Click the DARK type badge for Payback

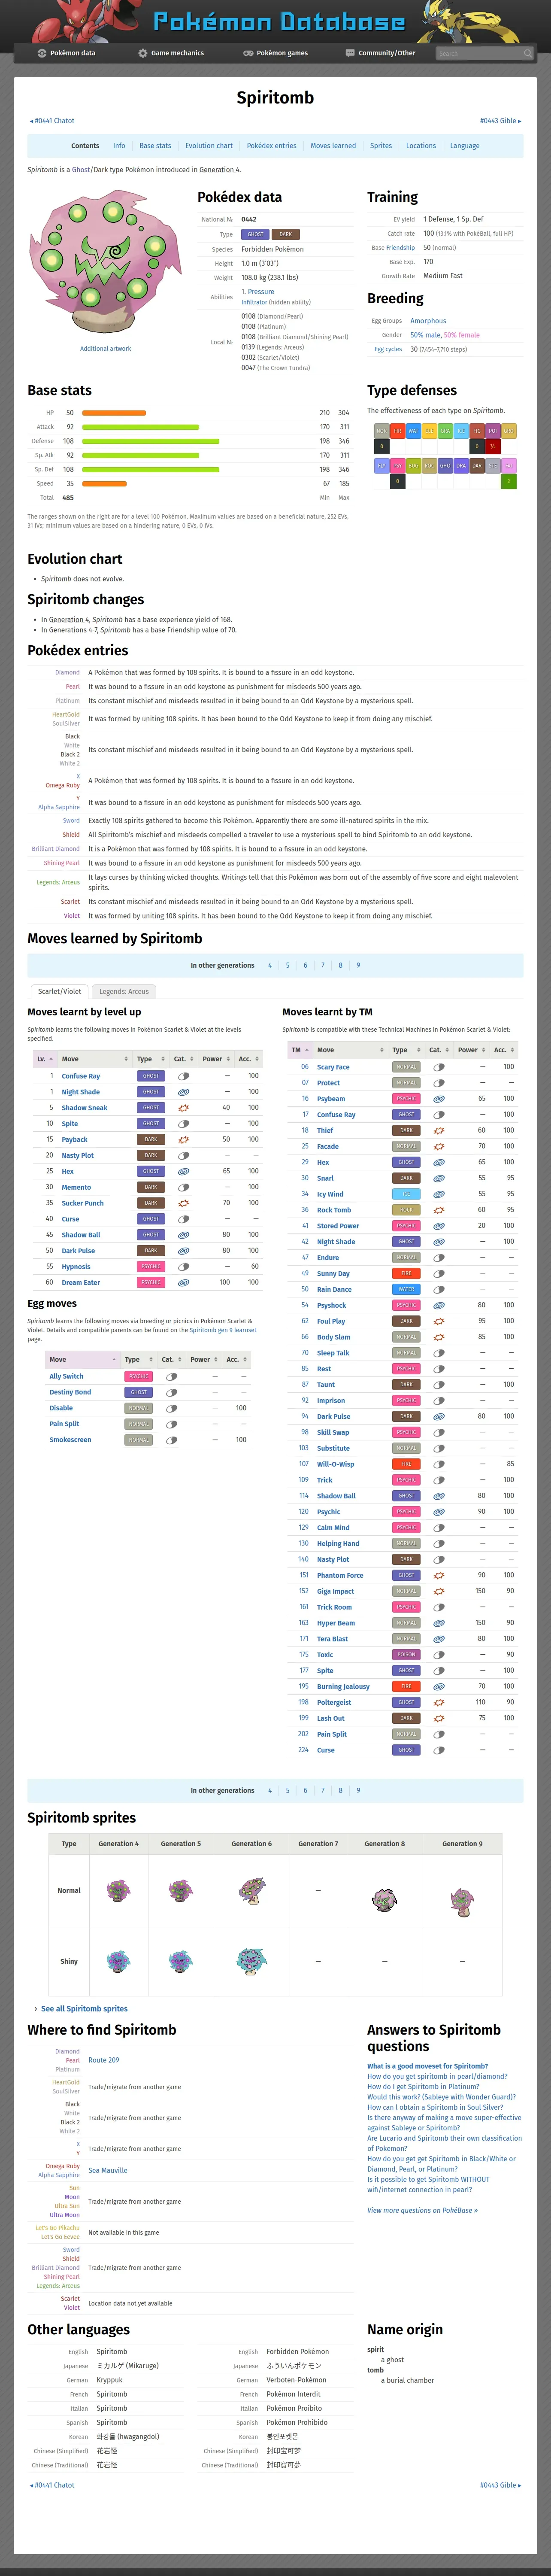click(x=151, y=1139)
